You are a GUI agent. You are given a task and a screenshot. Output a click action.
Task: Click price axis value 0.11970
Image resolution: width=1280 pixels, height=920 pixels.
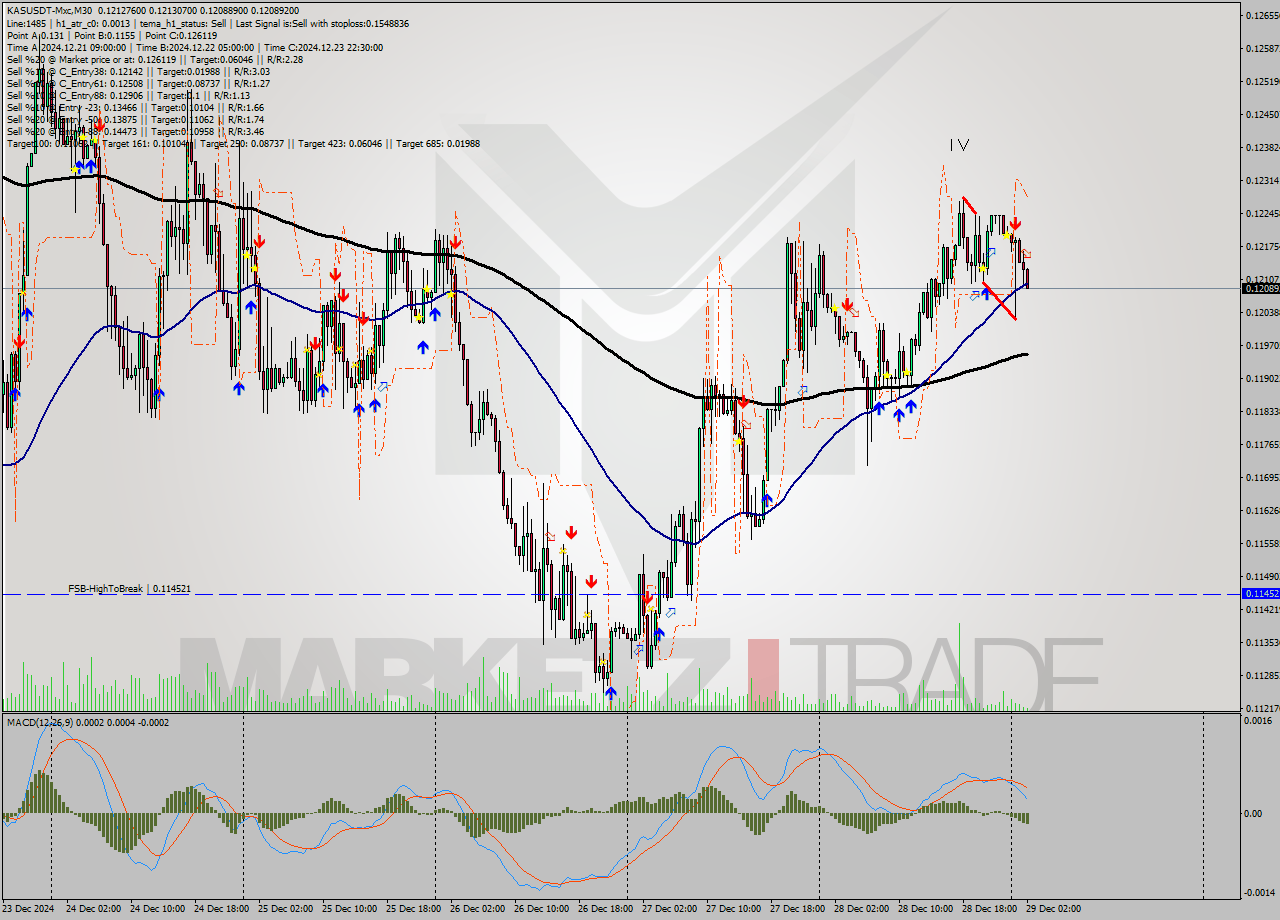click(1261, 345)
